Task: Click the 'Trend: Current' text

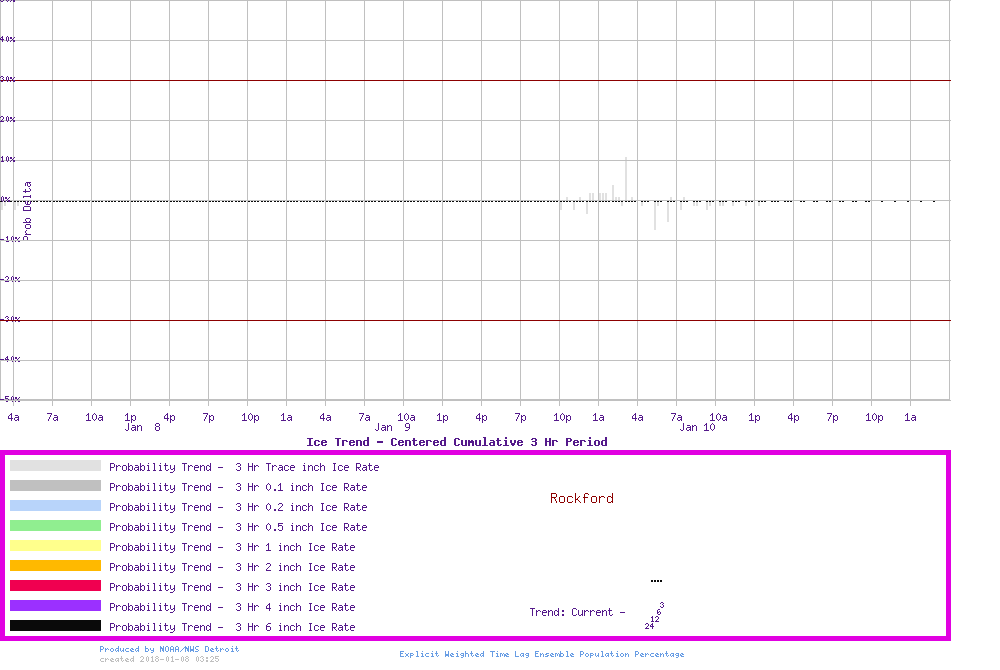Action: (577, 612)
